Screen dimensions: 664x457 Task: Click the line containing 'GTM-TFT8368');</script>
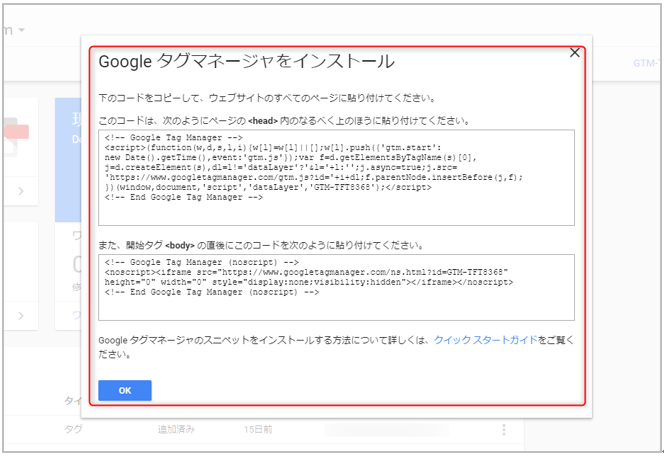(x=268, y=187)
